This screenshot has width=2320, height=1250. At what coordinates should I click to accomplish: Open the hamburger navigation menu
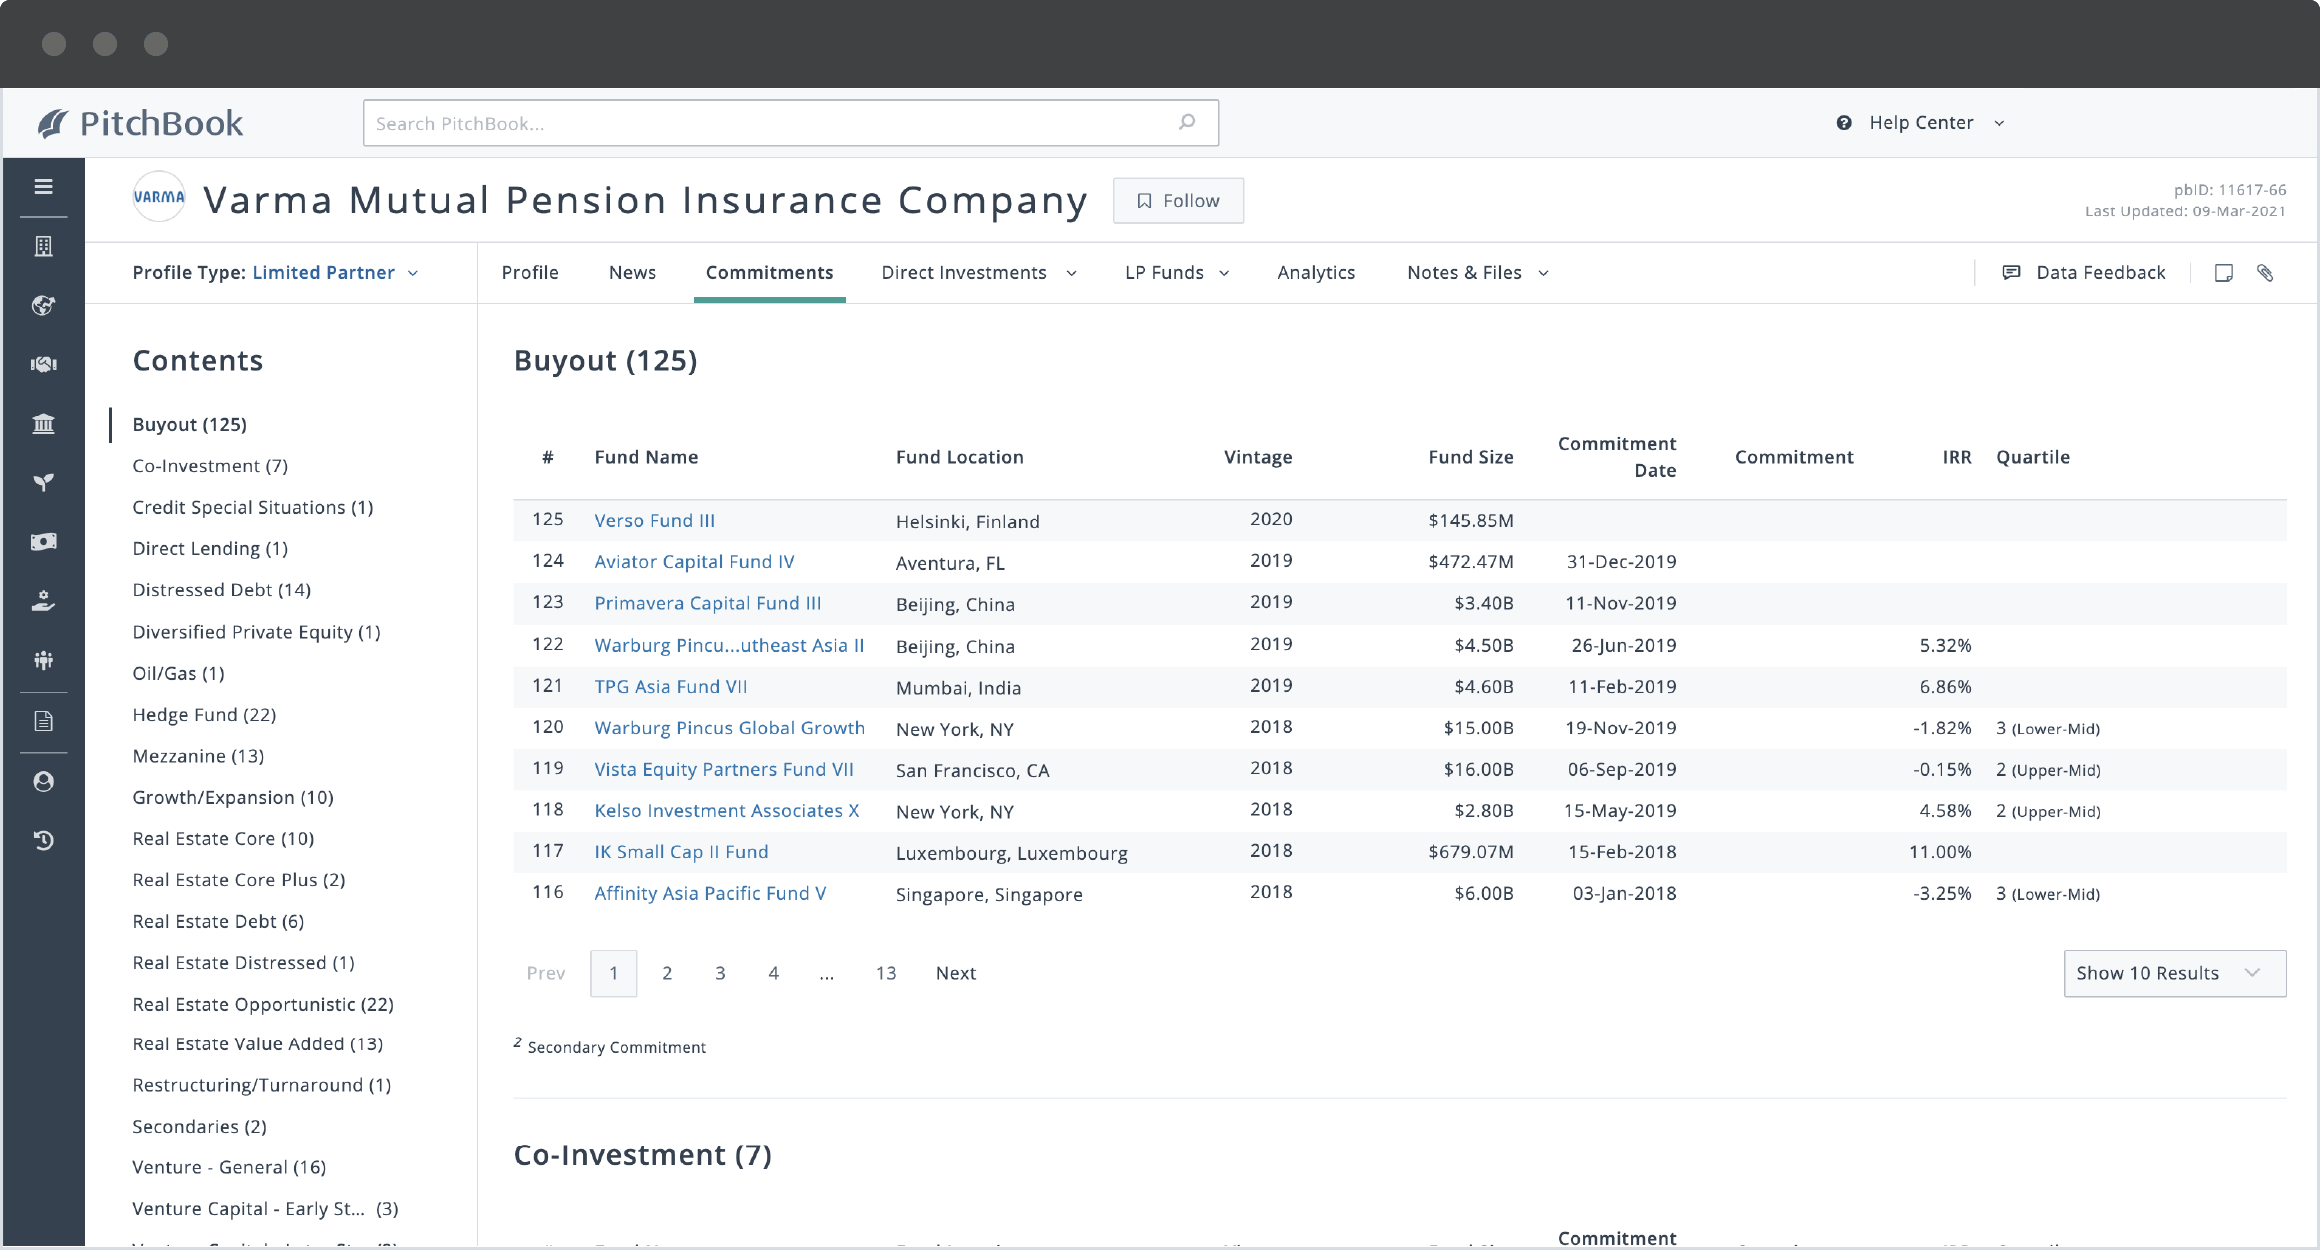[x=44, y=187]
